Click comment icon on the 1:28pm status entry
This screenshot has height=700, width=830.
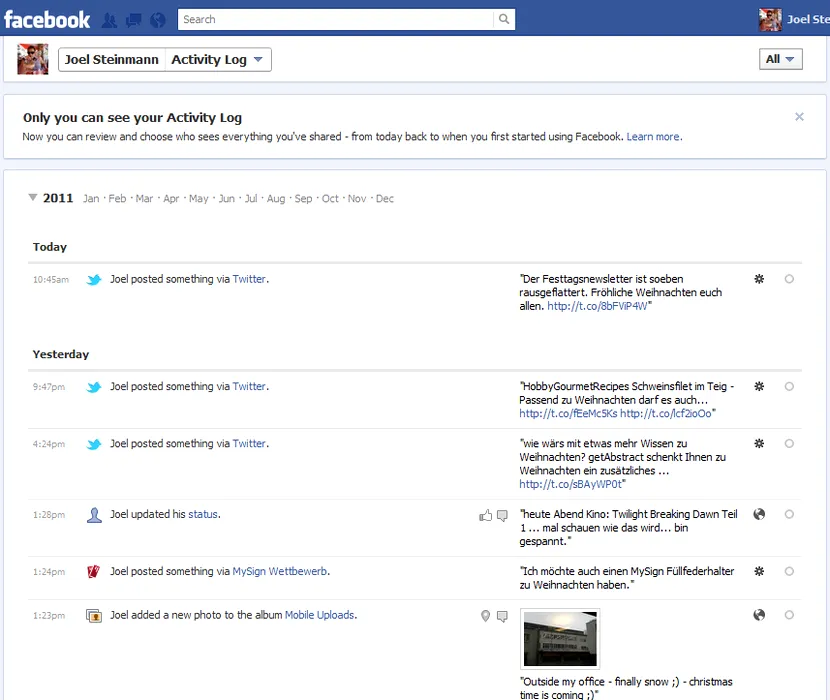(502, 515)
